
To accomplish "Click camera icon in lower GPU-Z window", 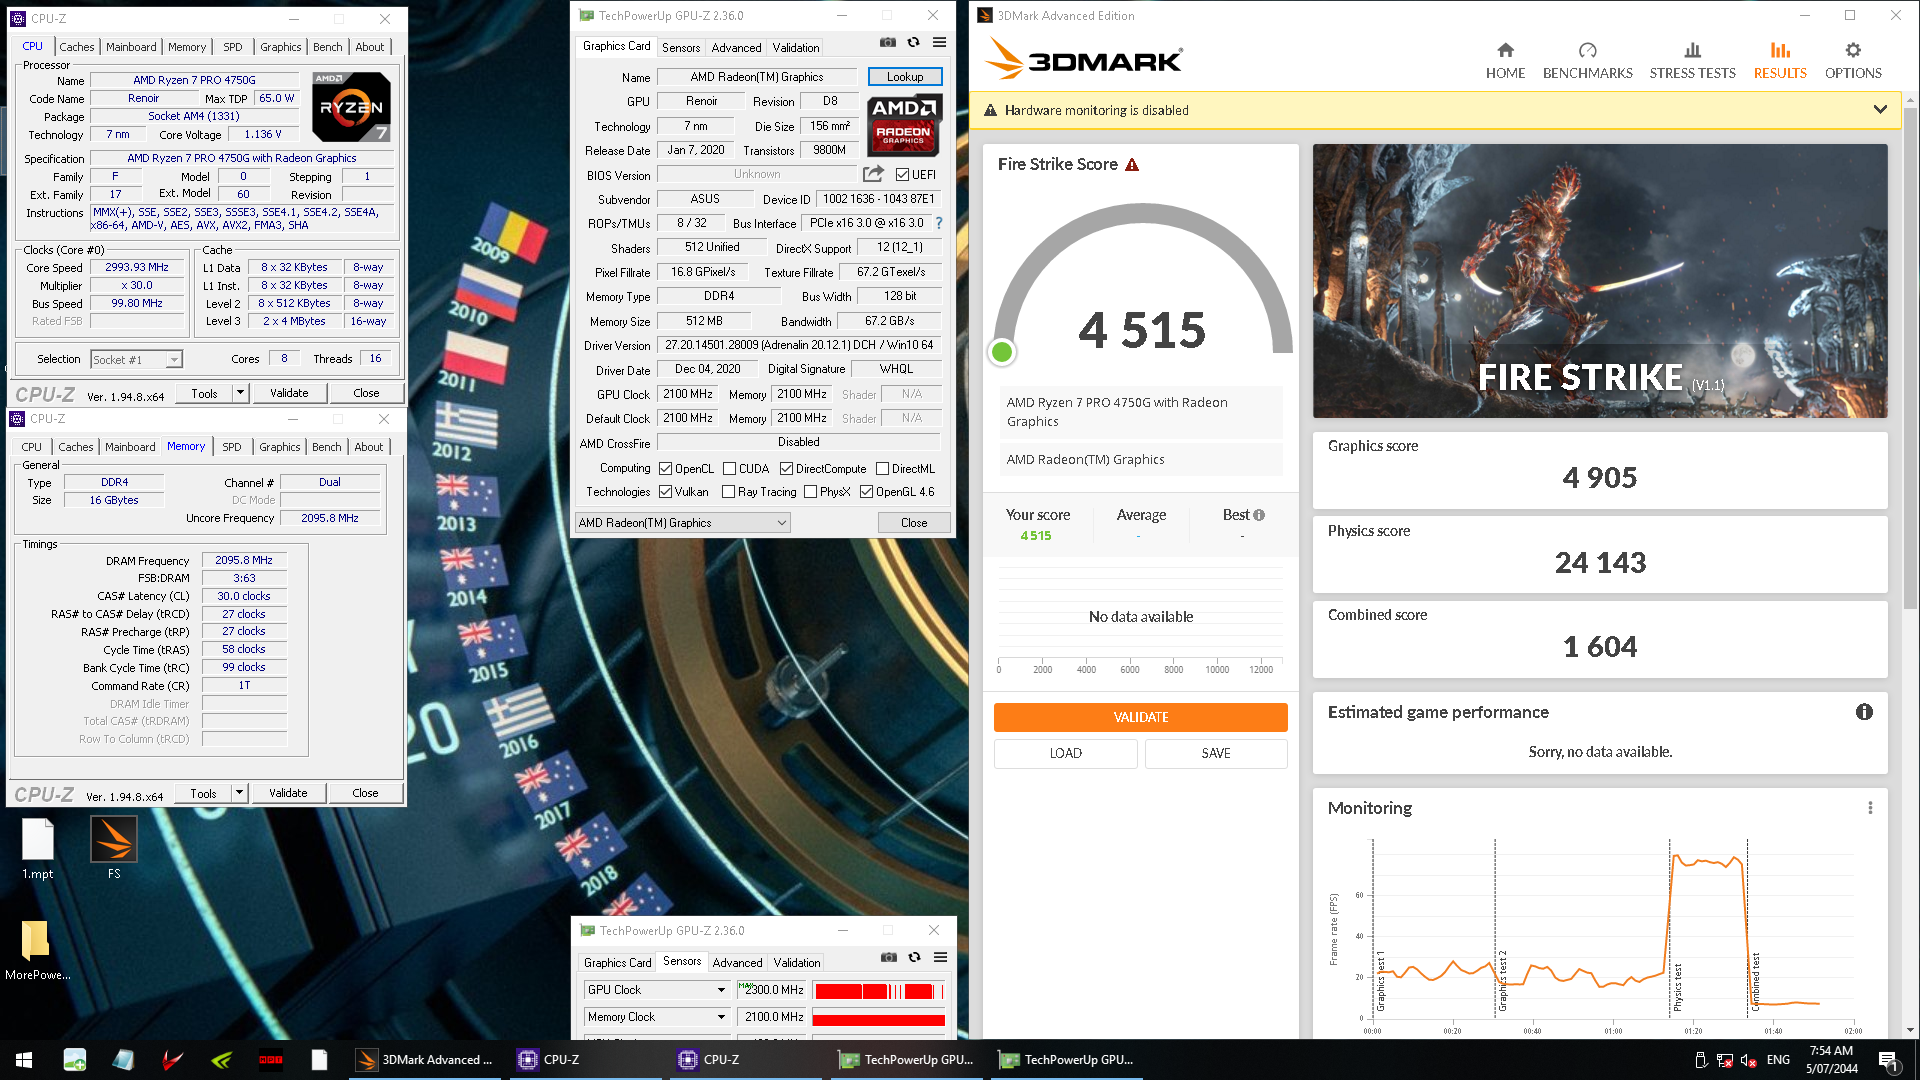I will pyautogui.click(x=888, y=957).
